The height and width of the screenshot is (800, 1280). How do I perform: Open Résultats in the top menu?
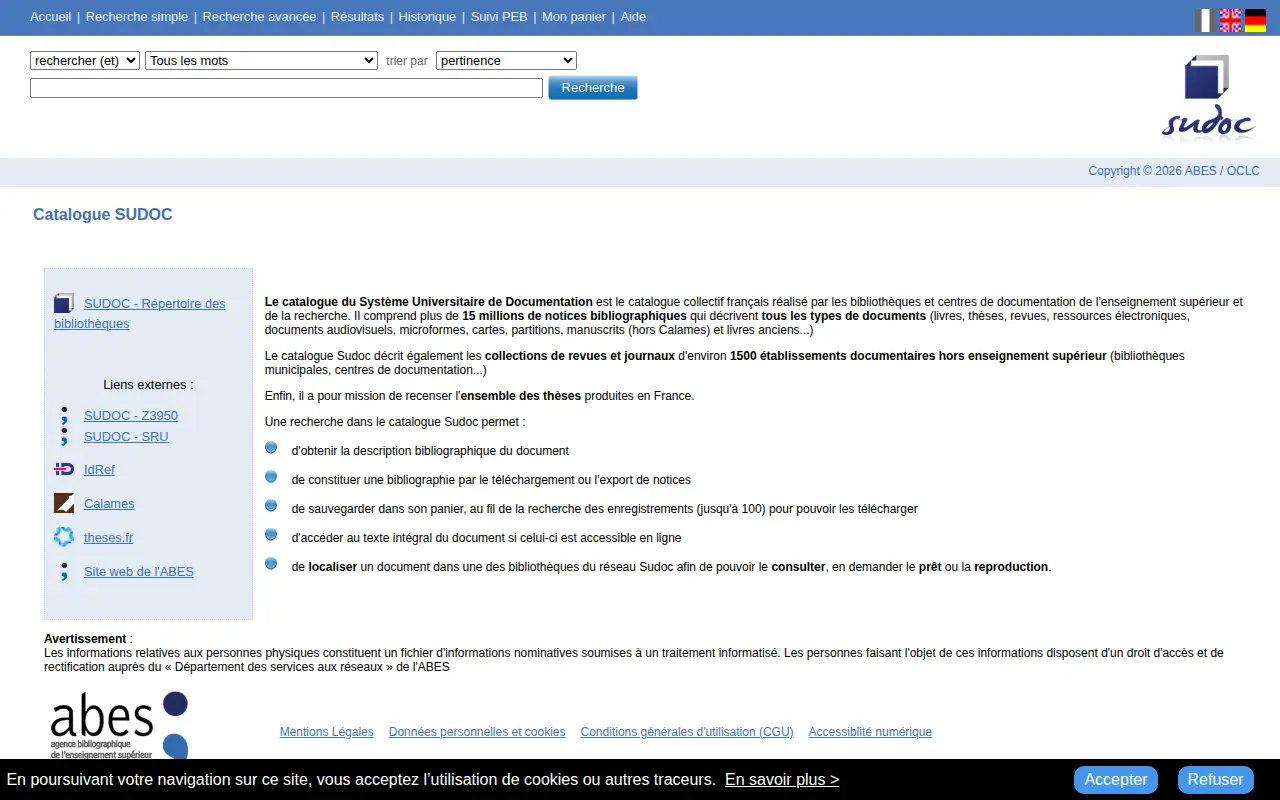tap(357, 17)
